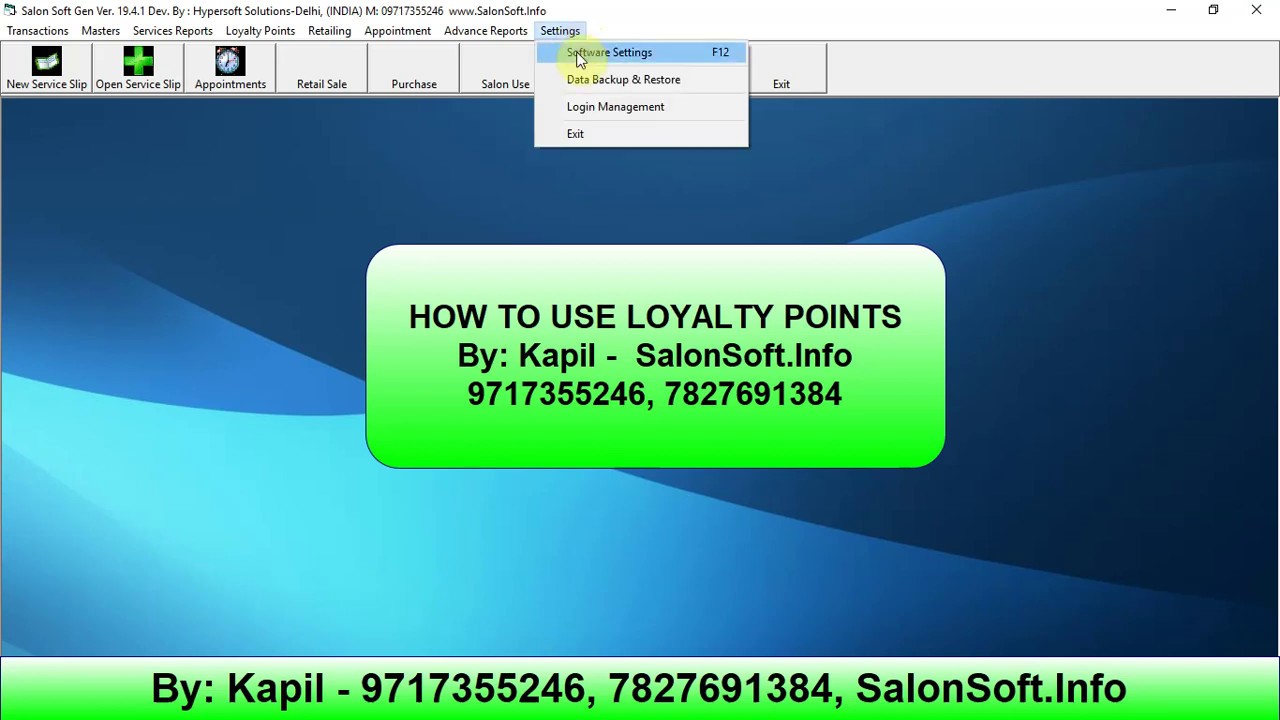Click the Salon Soft app icon in the title bar
This screenshot has height=720, width=1280.
pos(10,10)
